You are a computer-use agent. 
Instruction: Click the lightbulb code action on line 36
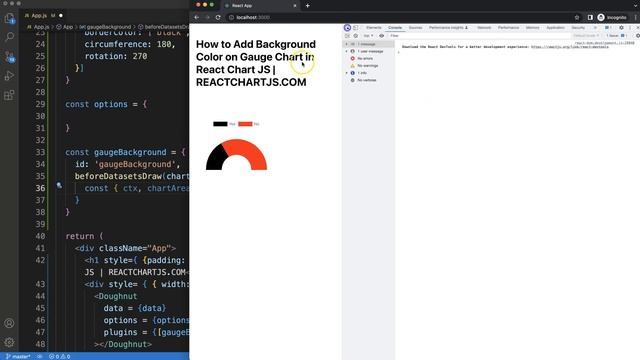[59, 186]
